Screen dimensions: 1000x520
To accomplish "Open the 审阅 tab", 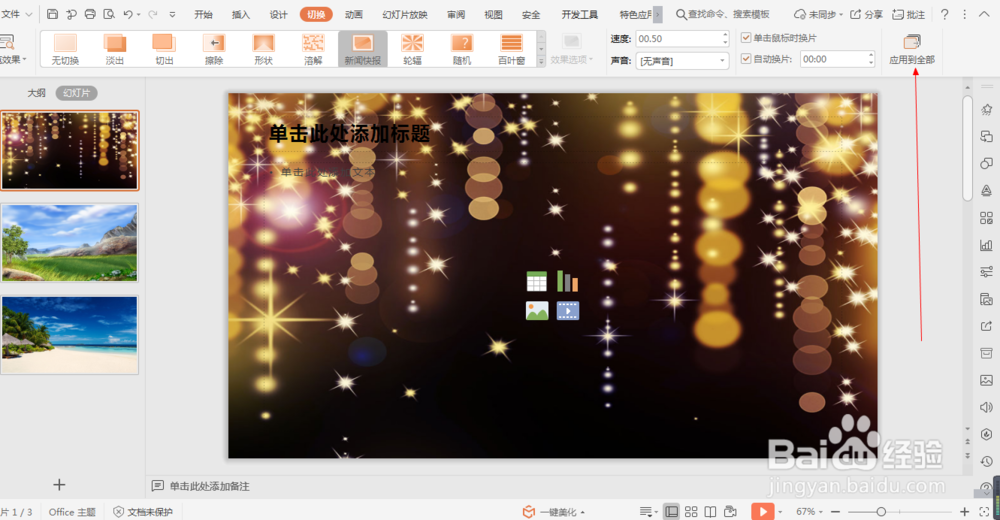I will [x=456, y=14].
